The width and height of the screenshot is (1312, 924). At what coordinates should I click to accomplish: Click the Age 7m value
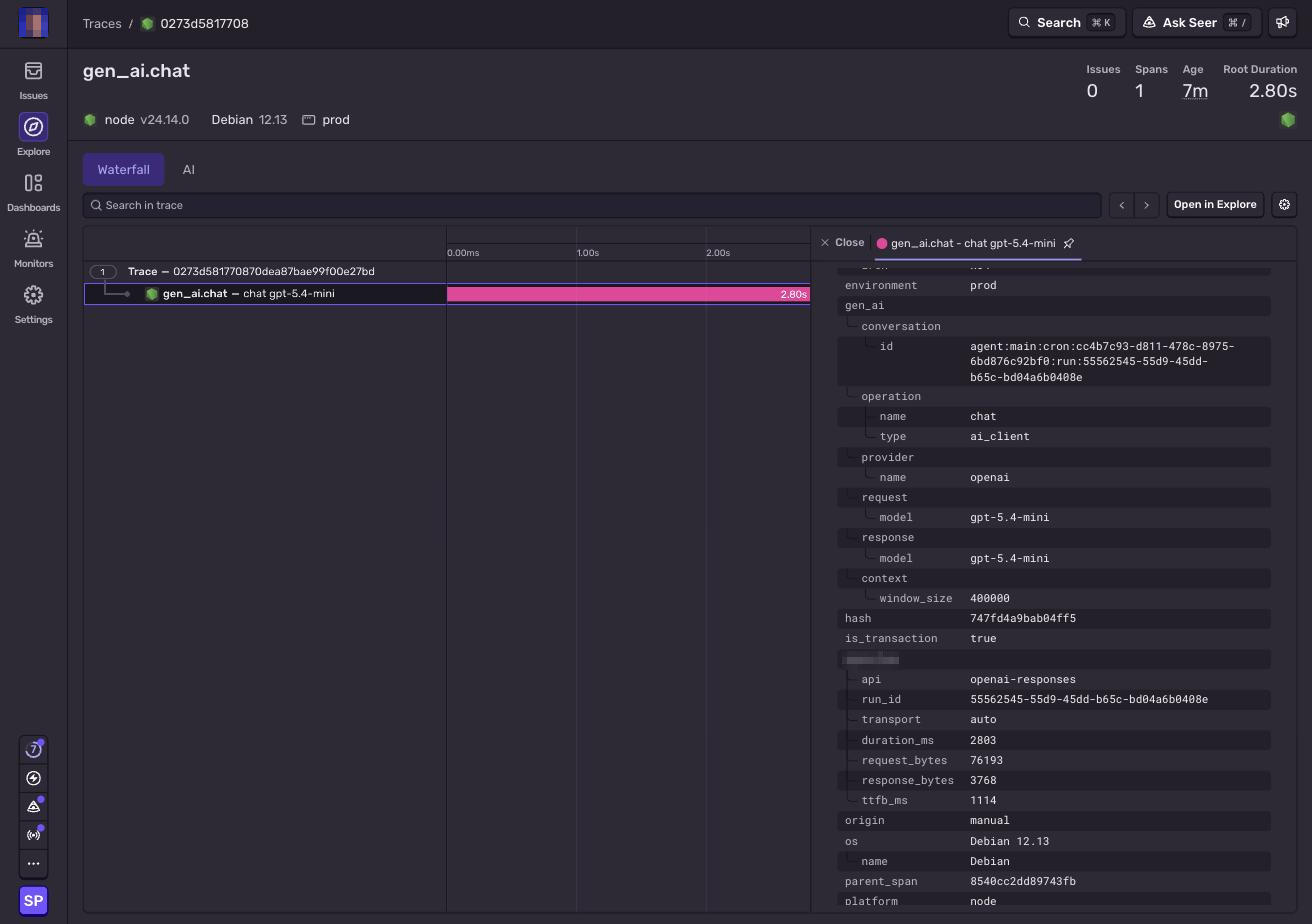(x=1195, y=91)
